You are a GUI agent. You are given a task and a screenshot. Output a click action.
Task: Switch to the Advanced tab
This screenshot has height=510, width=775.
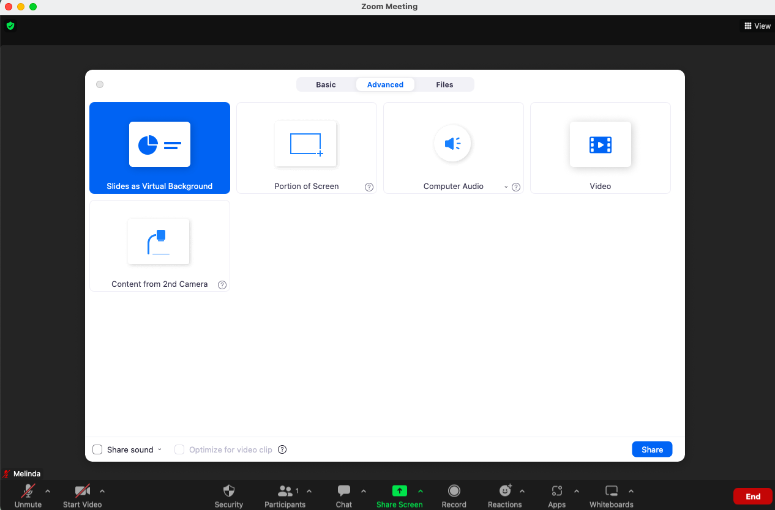pyautogui.click(x=385, y=85)
